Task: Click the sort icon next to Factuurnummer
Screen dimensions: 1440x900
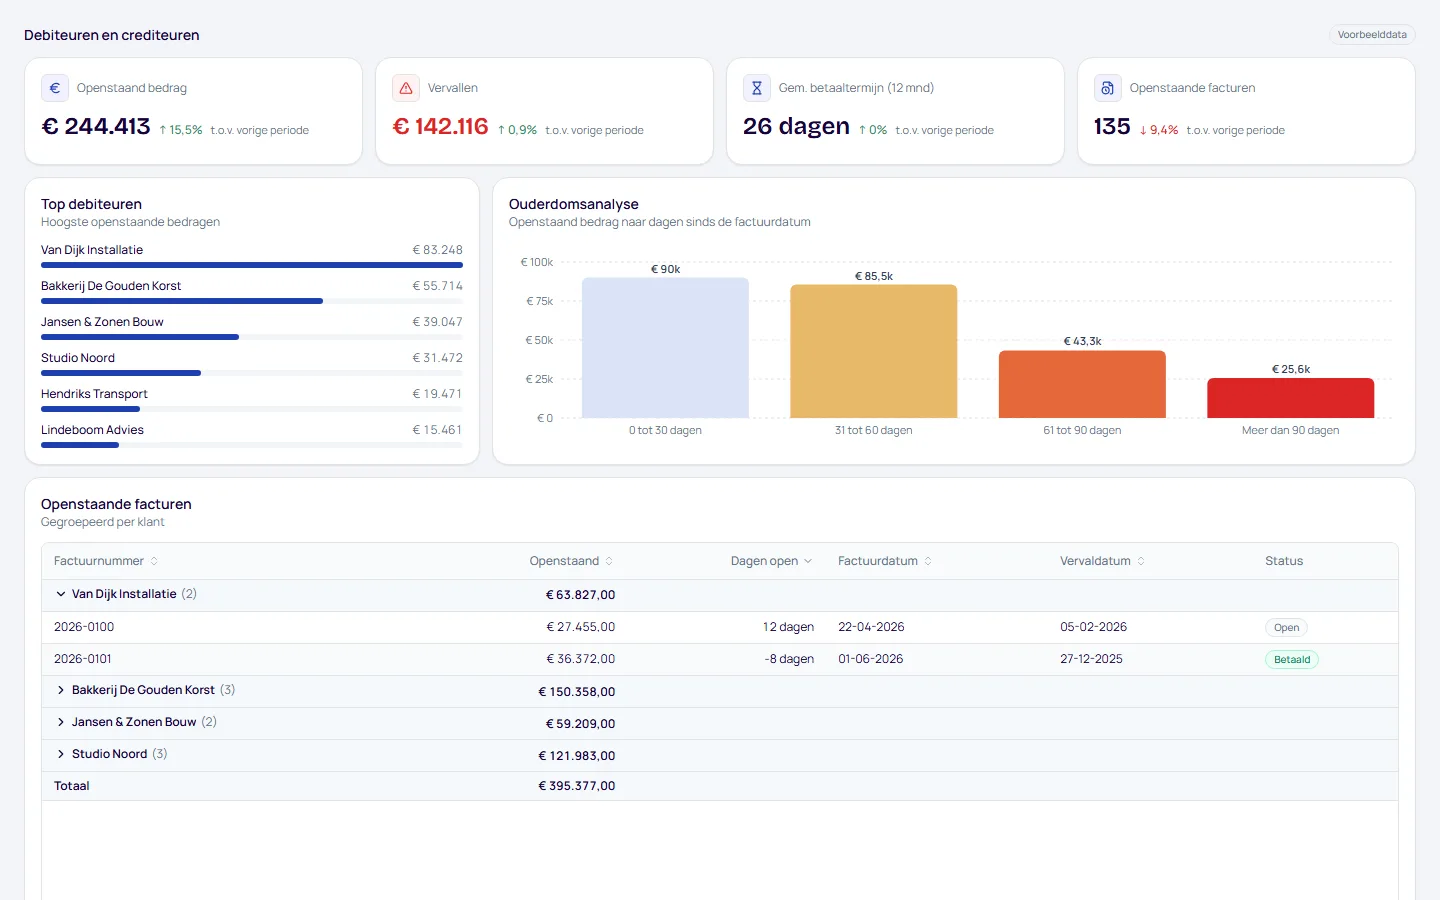Action: [154, 561]
